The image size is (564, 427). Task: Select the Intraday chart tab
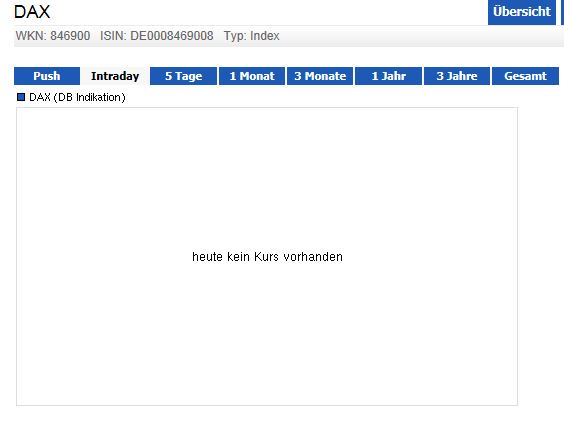coord(115,76)
